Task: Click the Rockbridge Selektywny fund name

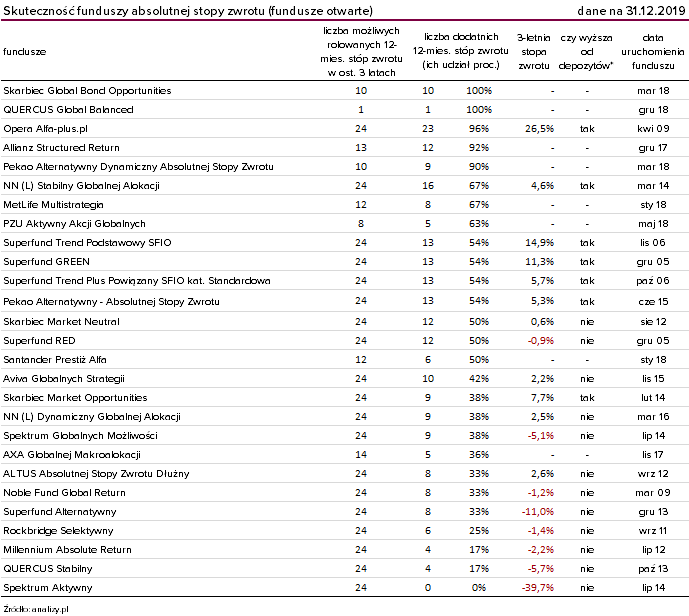Action: (x=58, y=531)
